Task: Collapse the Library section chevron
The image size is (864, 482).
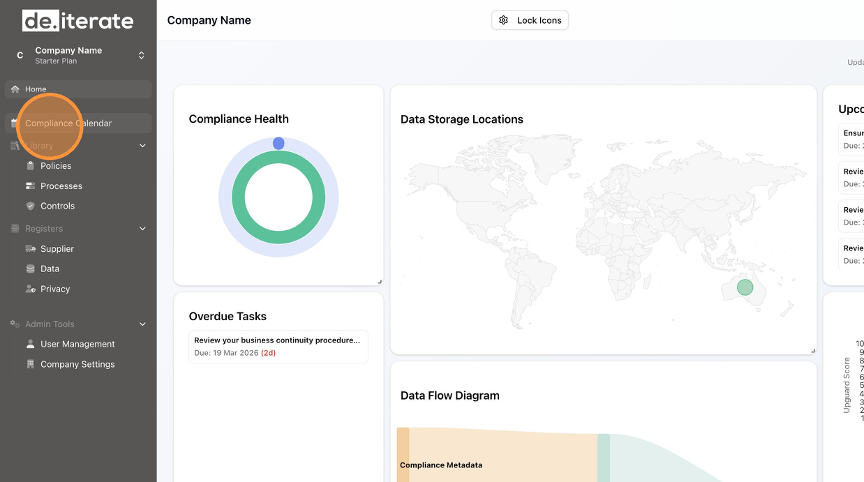Action: [142, 146]
